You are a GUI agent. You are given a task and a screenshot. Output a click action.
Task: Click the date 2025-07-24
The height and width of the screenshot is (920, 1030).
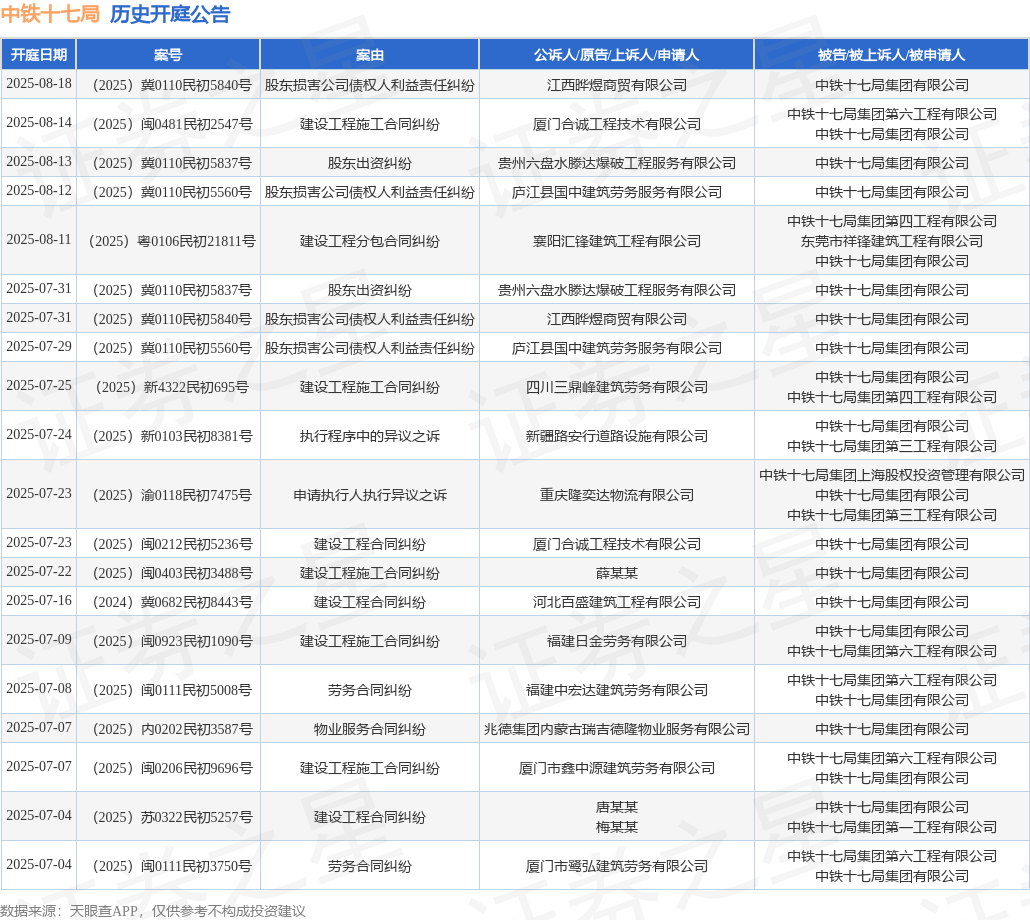(x=39, y=435)
